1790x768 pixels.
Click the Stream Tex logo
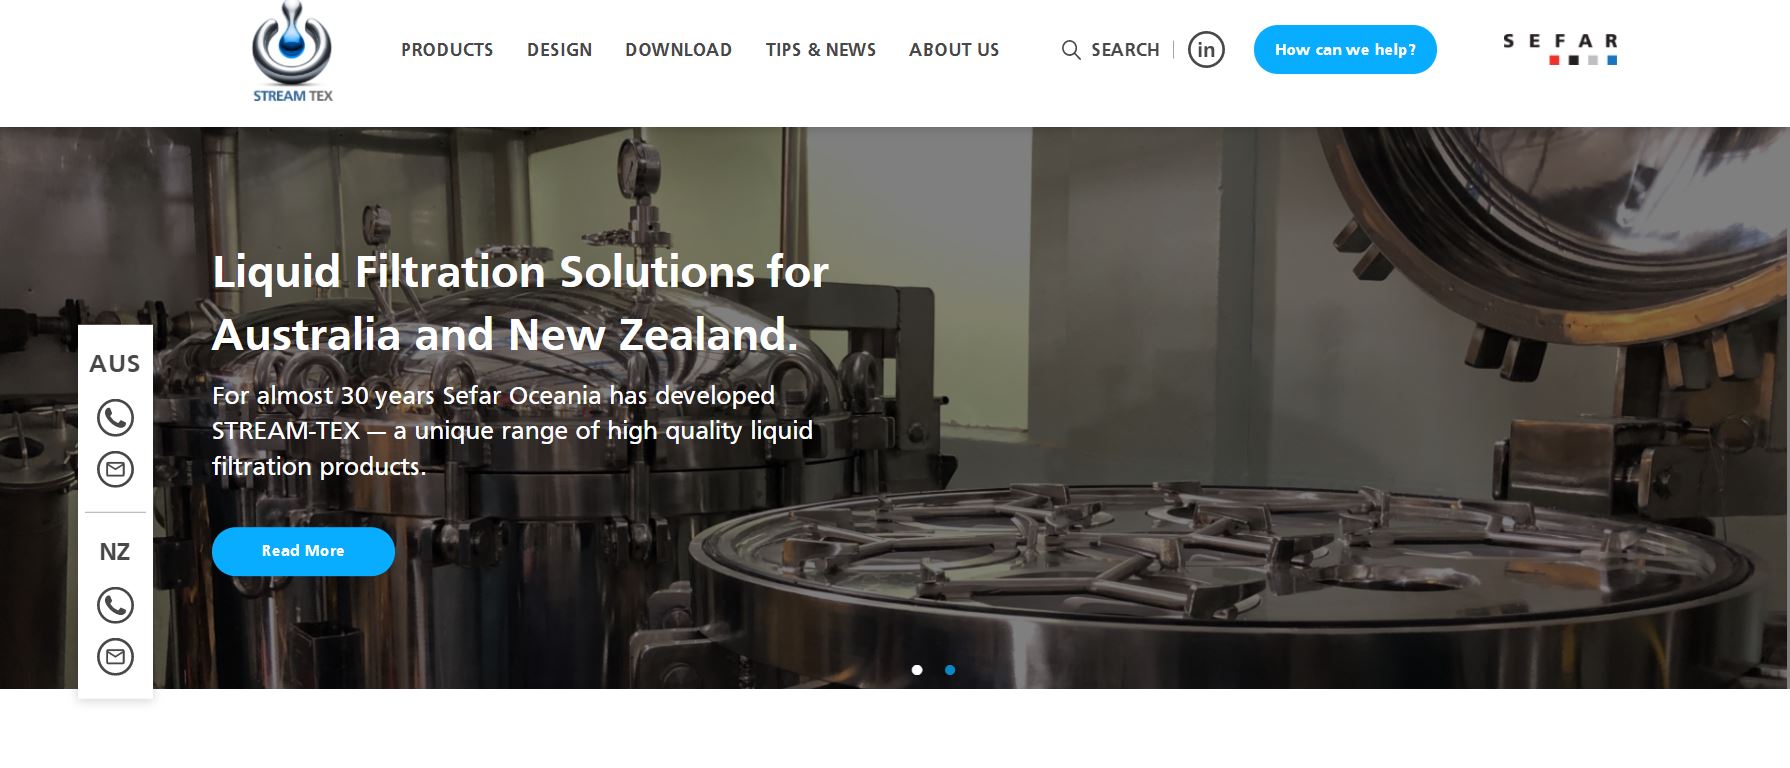pos(292,52)
